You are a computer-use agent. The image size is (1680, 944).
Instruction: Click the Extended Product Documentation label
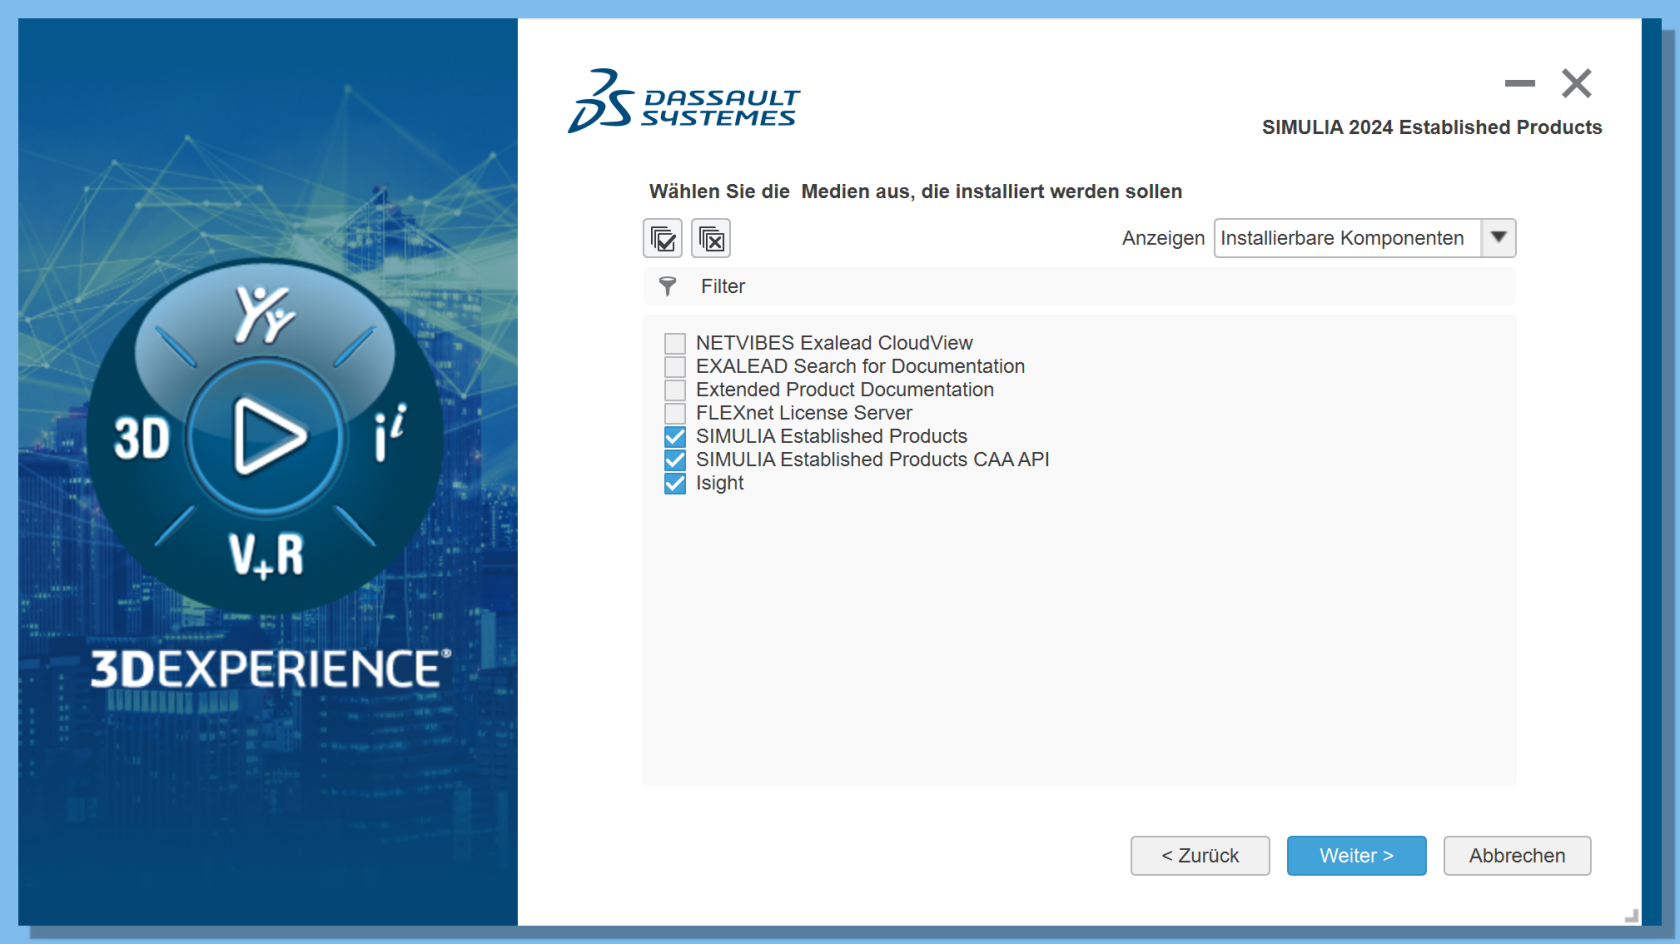coord(845,390)
